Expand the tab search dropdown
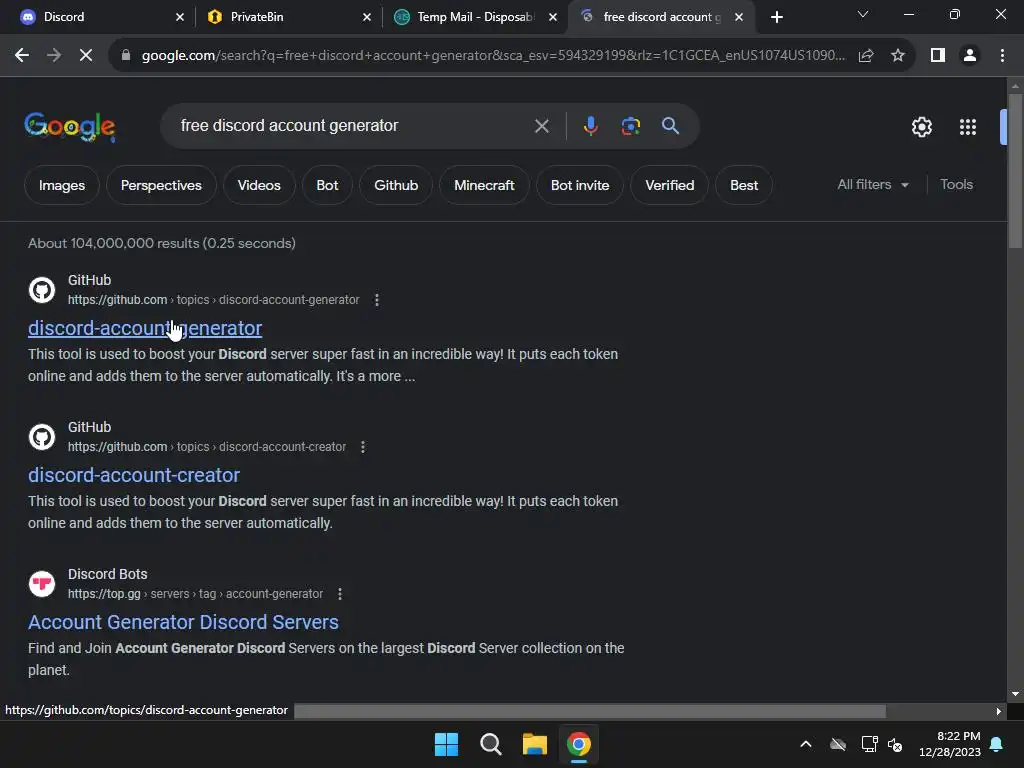 (863, 14)
